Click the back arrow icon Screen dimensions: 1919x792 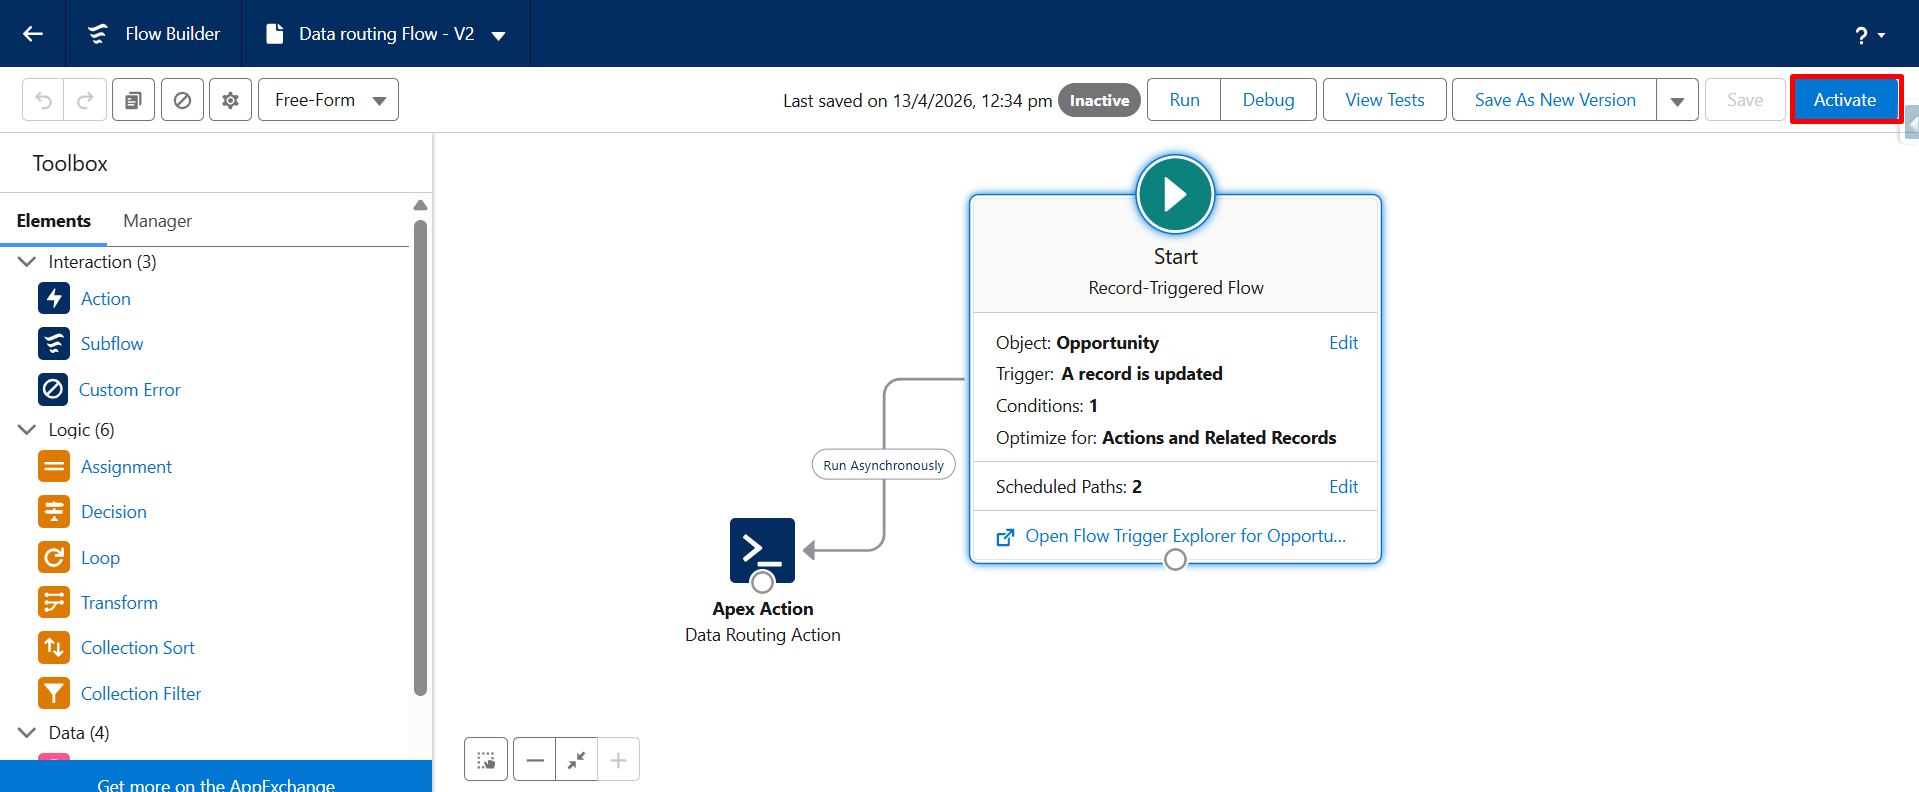pos(33,34)
